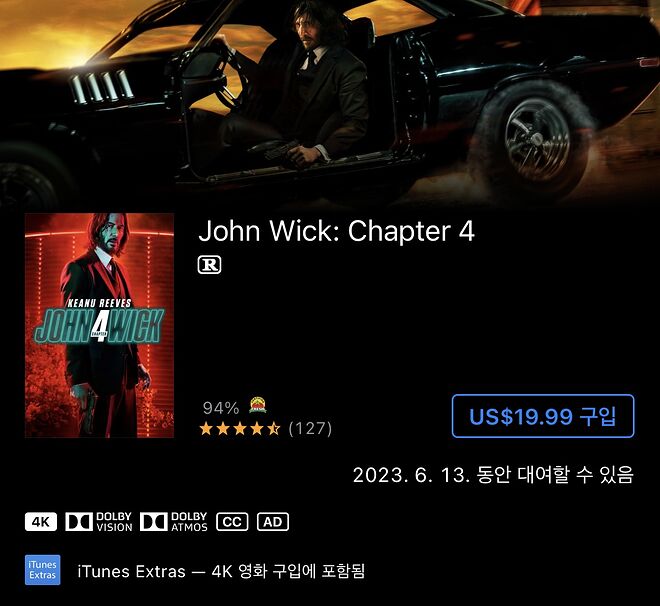660x606 pixels.
Task: Click the Dolby Vision double-D logo
Action: [79, 522]
